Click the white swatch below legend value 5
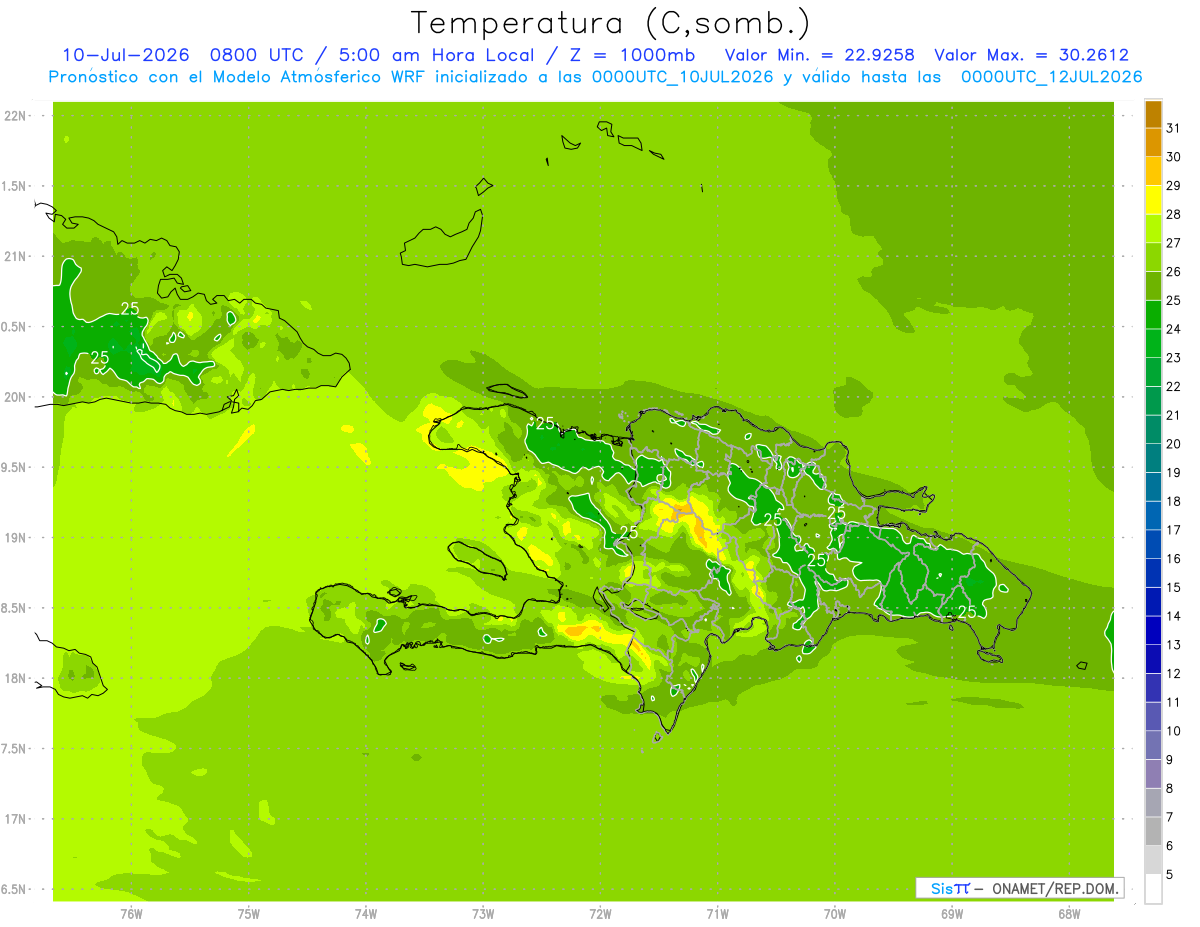This screenshot has width=1200, height=927. [1153, 889]
